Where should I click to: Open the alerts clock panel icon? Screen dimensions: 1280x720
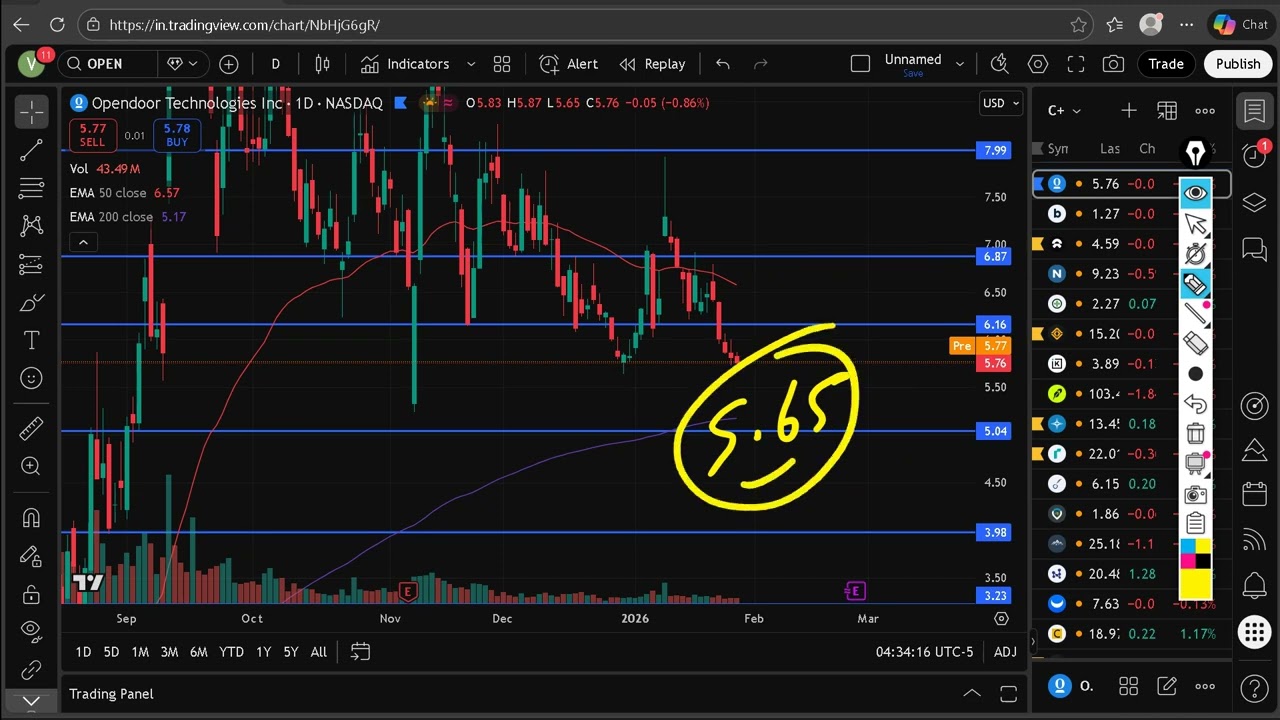[1254, 155]
